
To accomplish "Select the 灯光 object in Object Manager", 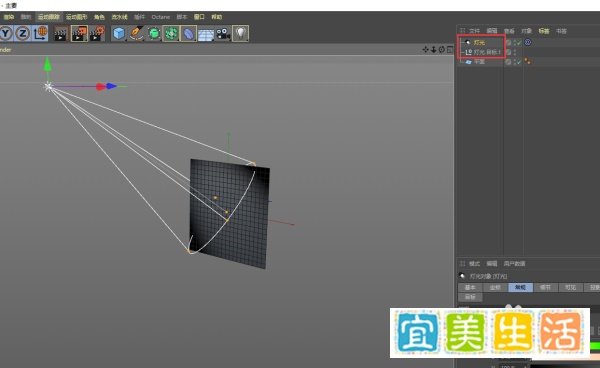I will pos(479,42).
